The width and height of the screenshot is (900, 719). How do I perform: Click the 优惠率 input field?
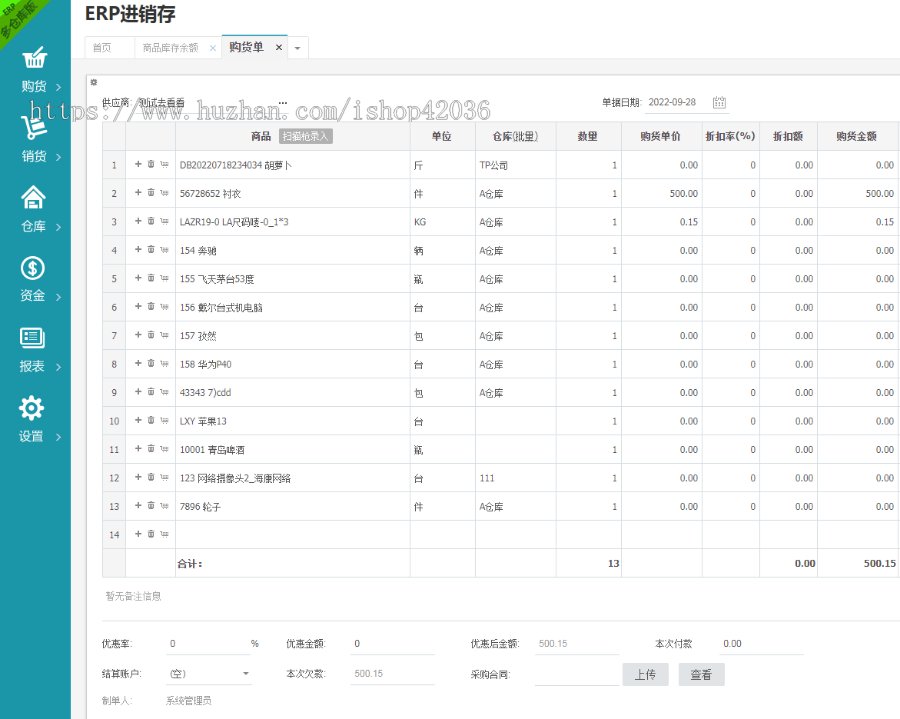(x=208, y=644)
